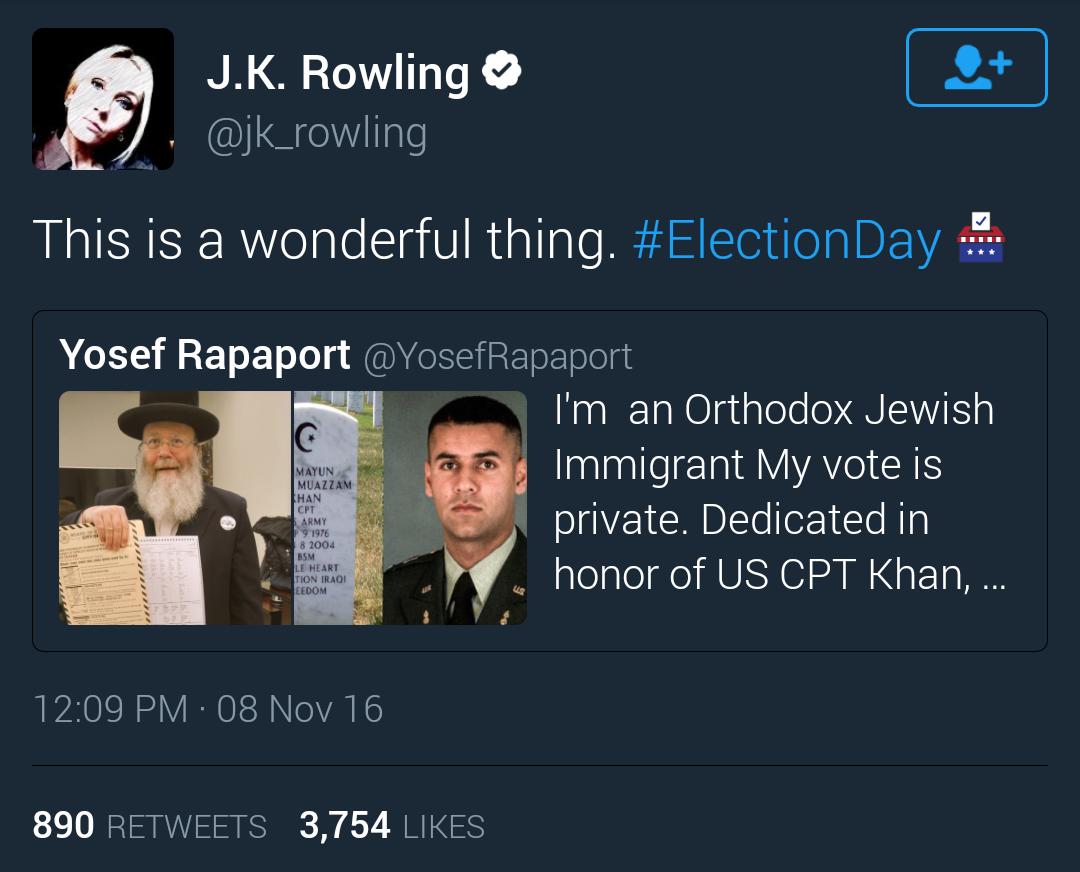Click the @jk_rowling handle
Image resolution: width=1080 pixels, height=872 pixels.
point(316,134)
